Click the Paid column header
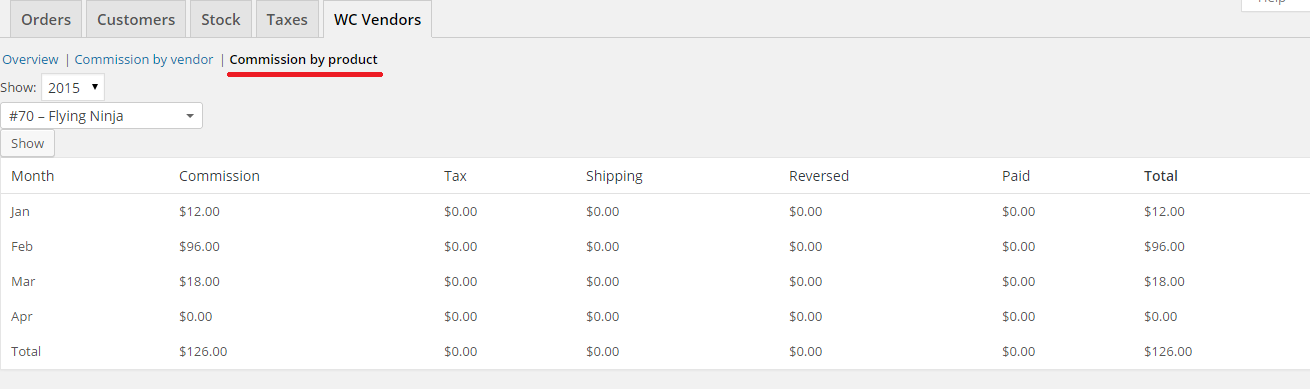This screenshot has width=1310, height=389. (x=1016, y=176)
